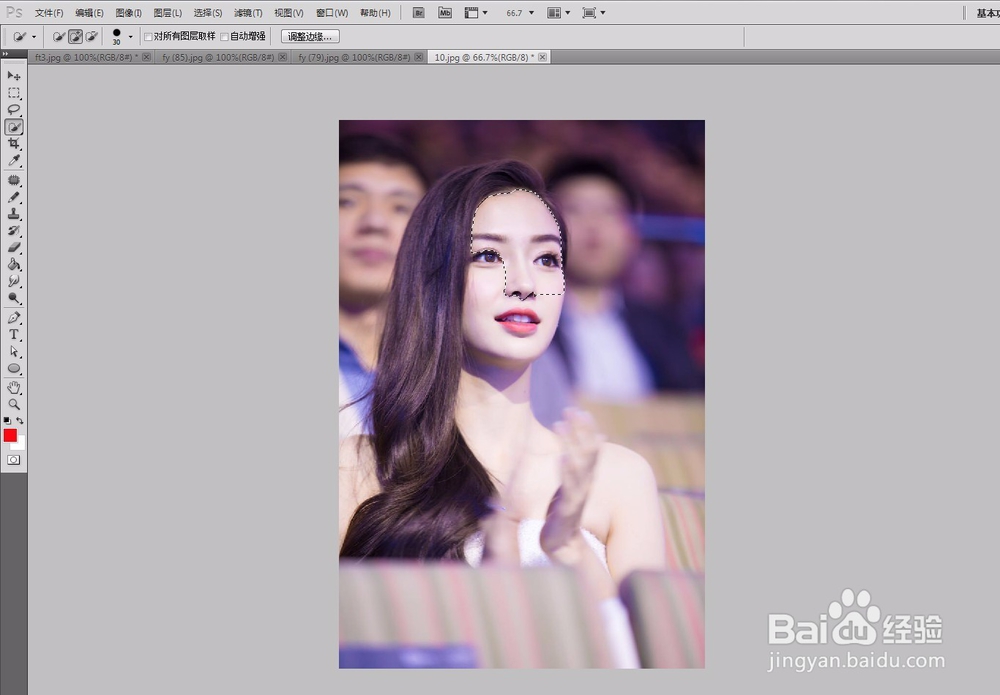Choose Add to Selection mode

75,36
